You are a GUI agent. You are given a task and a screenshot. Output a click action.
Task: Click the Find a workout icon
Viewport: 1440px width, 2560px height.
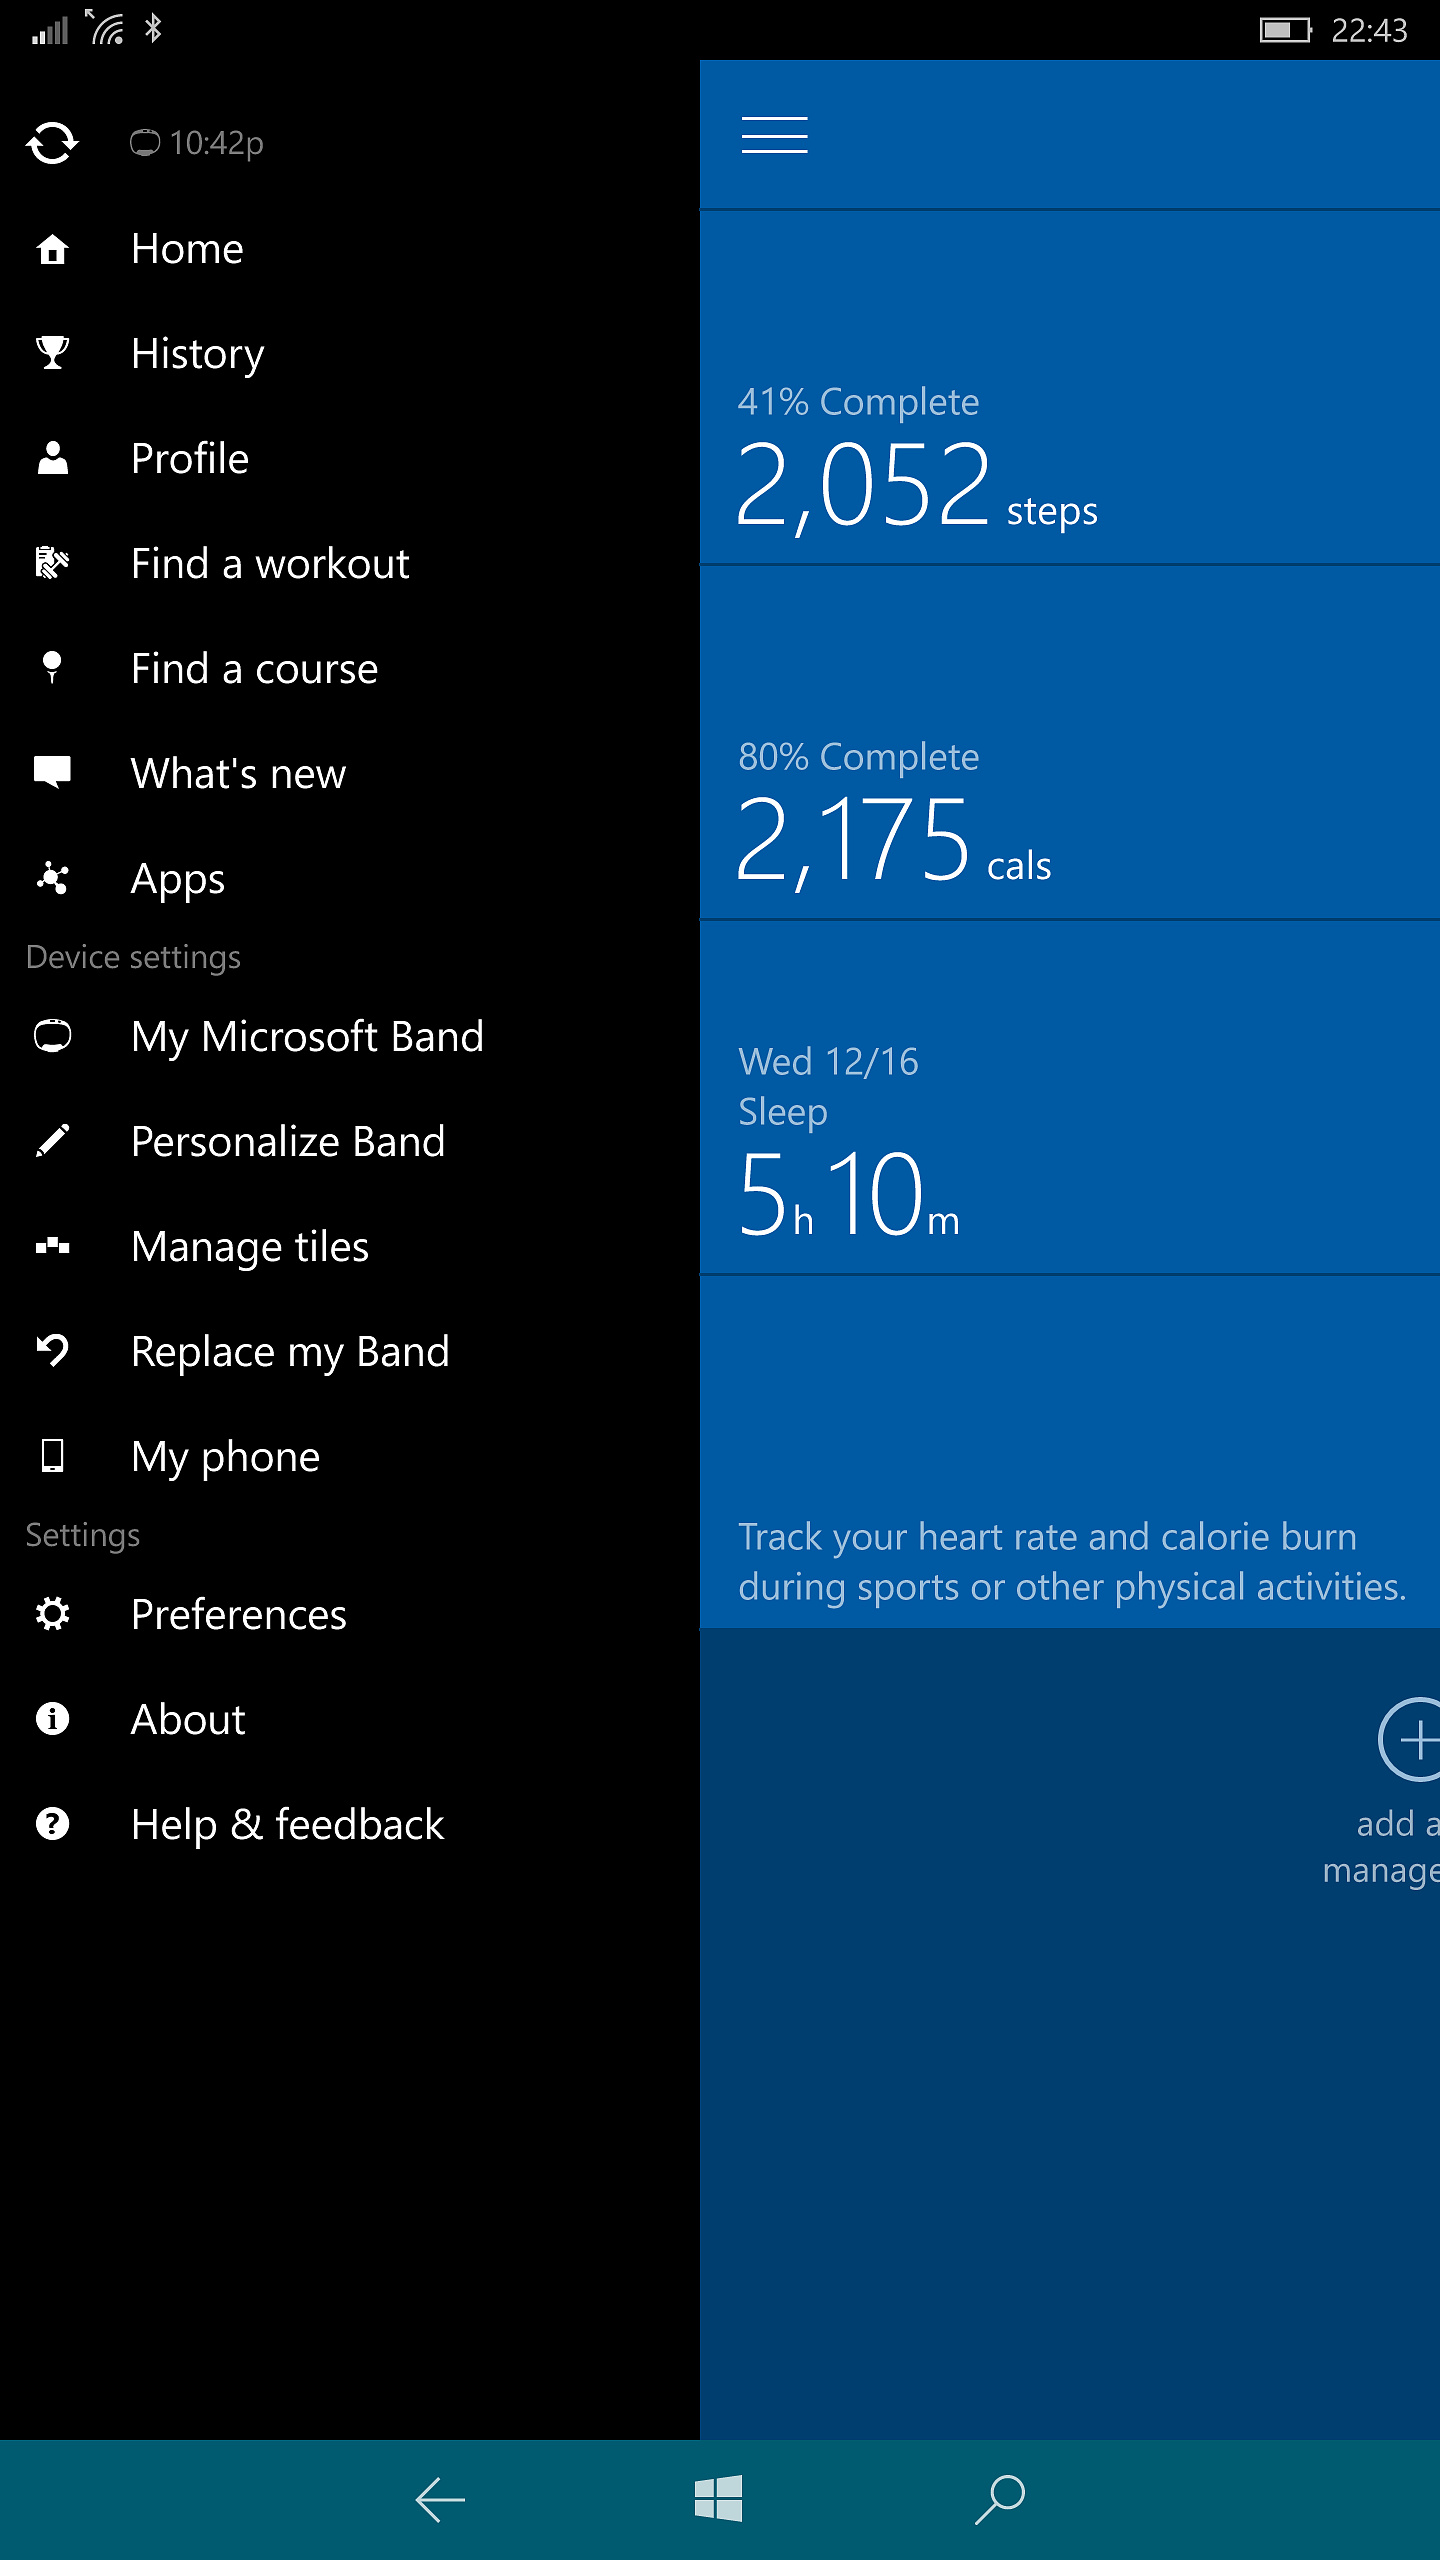[x=52, y=563]
